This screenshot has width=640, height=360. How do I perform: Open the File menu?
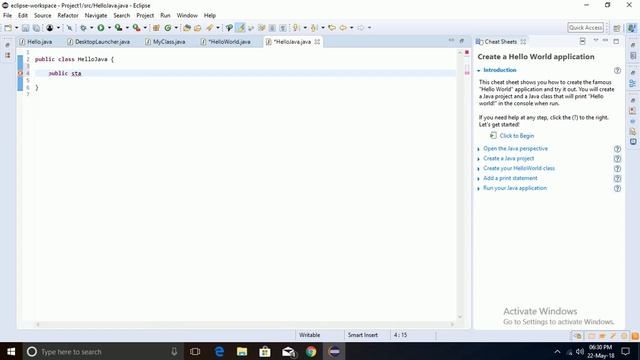coord(7,16)
